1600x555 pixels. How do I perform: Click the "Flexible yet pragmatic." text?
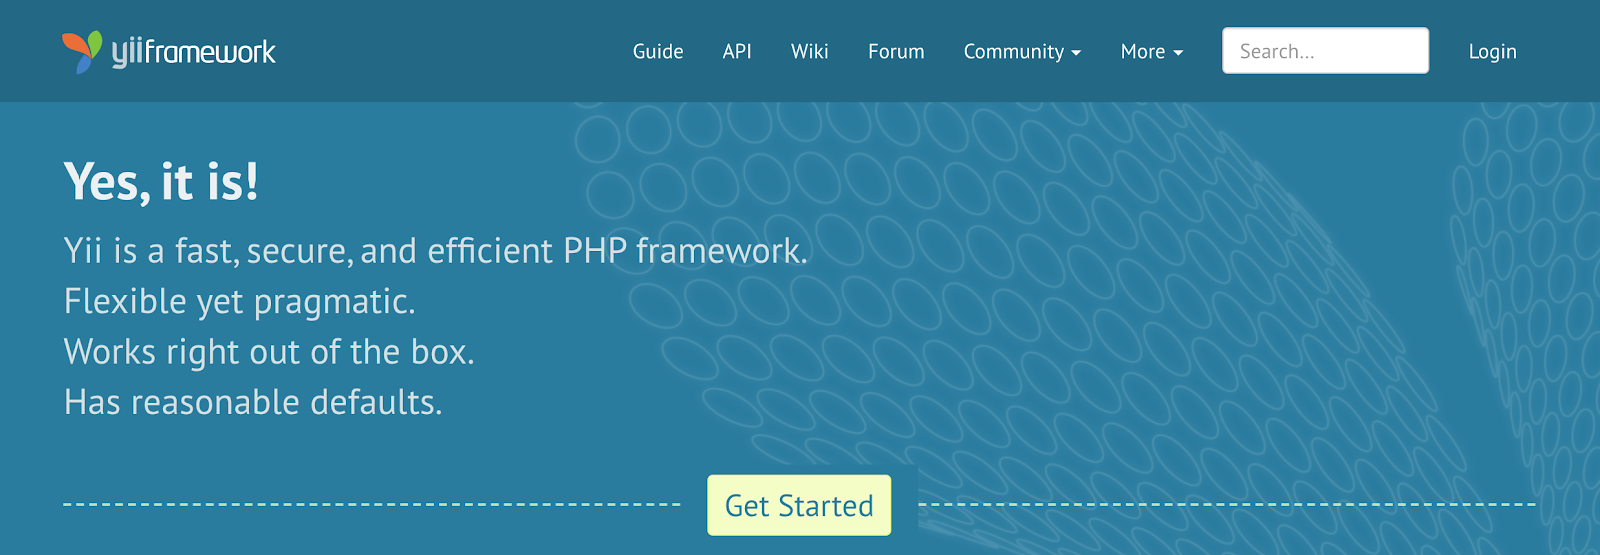[x=240, y=302]
